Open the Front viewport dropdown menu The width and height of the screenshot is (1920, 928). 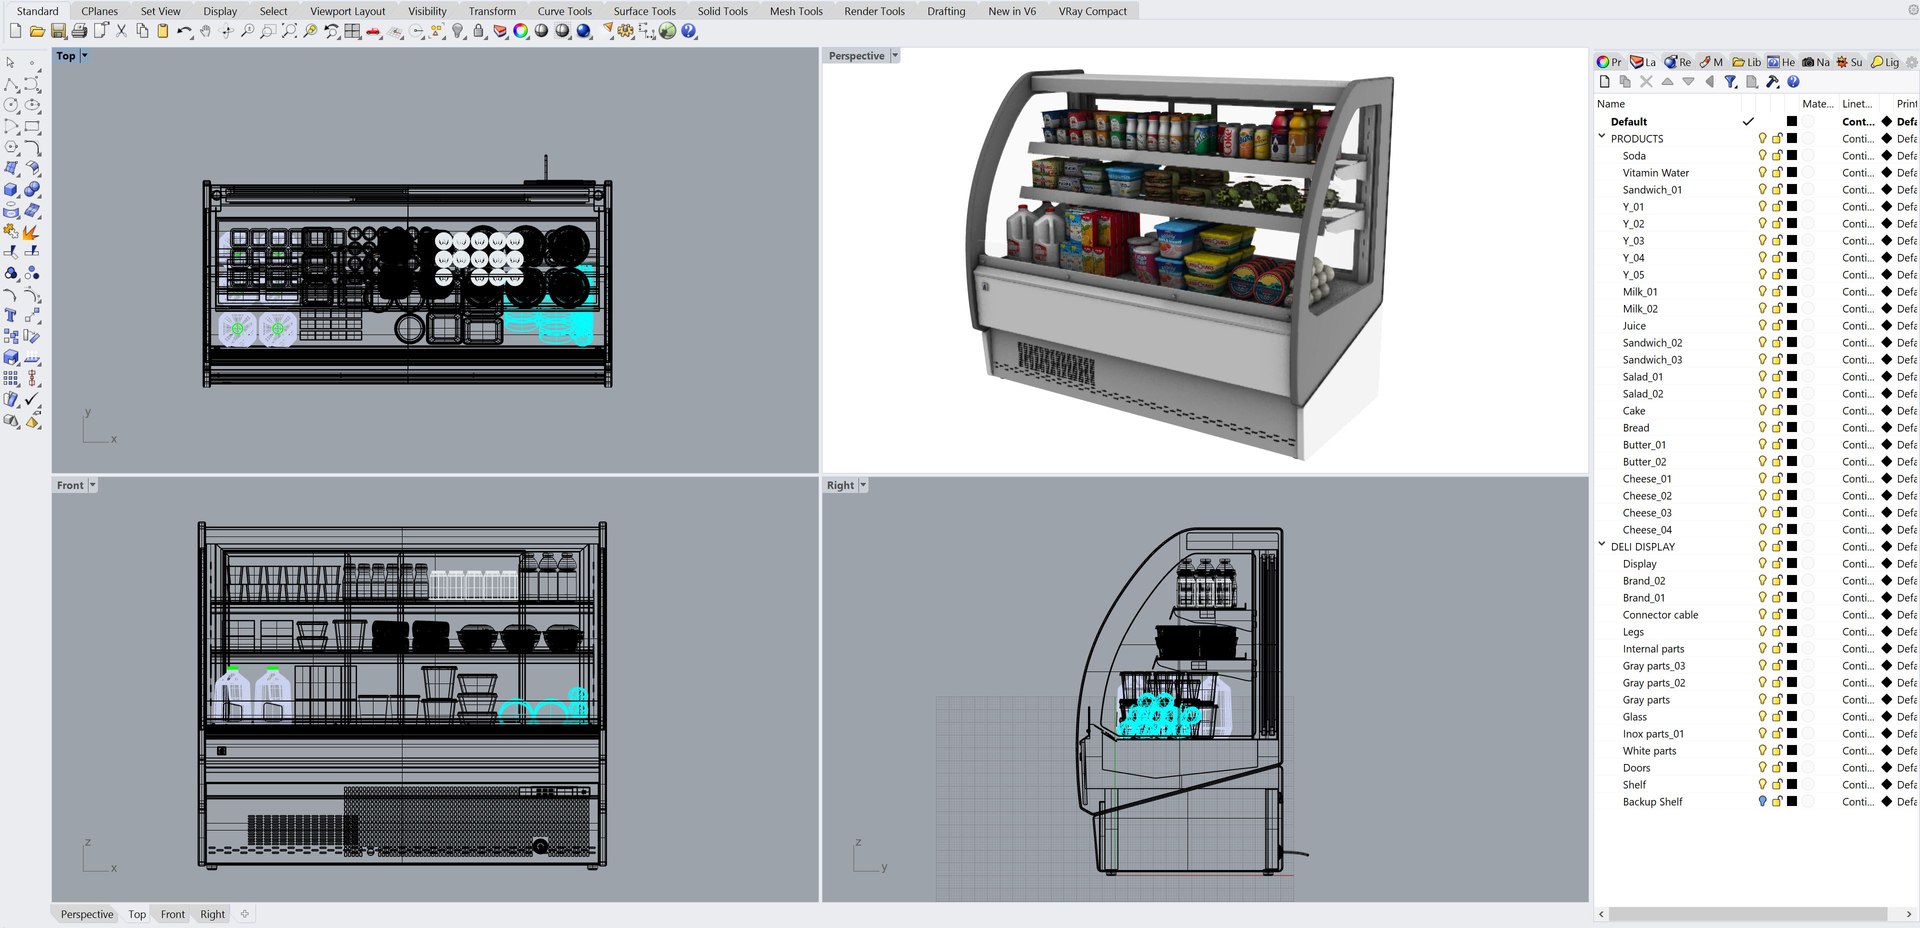point(93,485)
